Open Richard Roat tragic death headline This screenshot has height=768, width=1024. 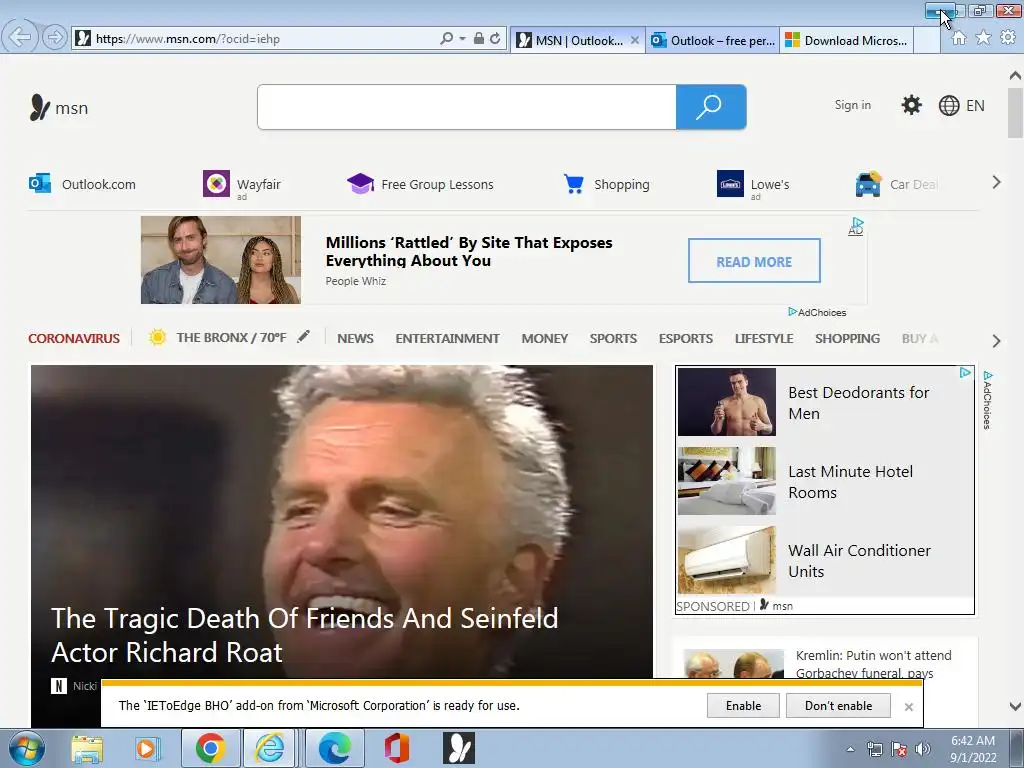pos(305,635)
